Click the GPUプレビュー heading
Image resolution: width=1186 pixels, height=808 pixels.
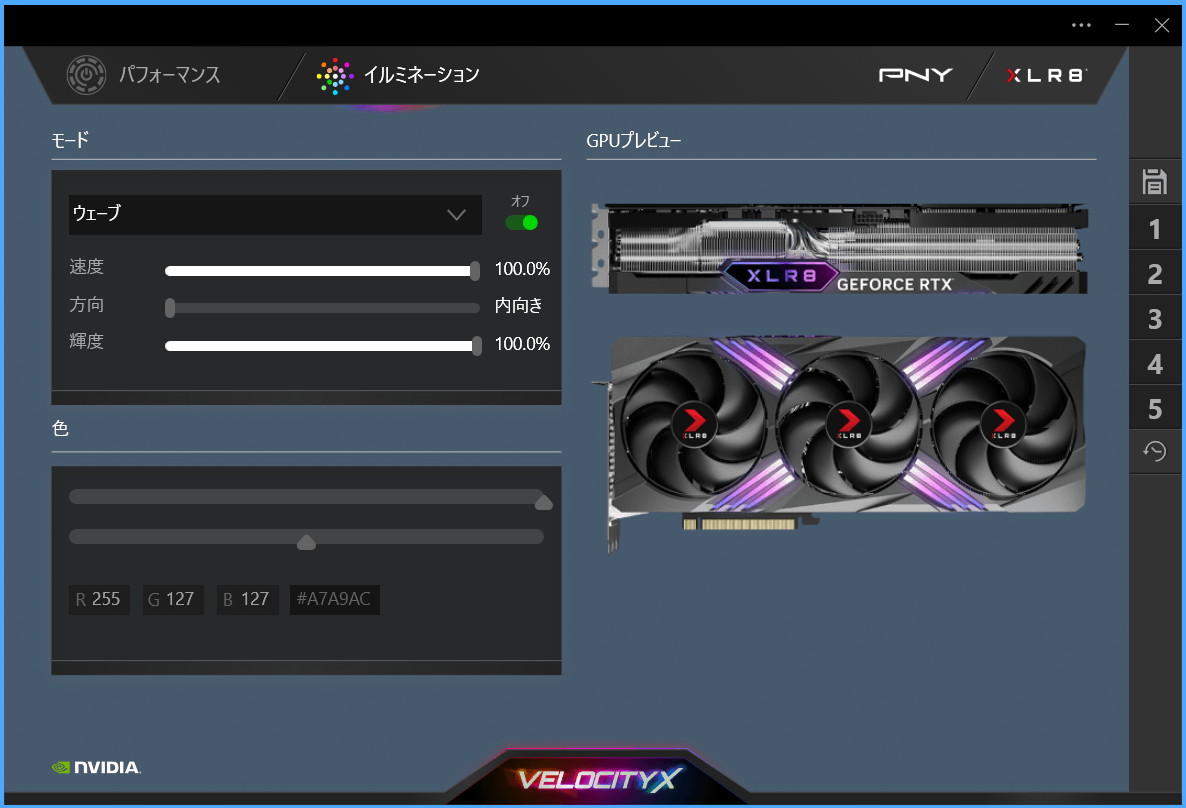tap(634, 141)
